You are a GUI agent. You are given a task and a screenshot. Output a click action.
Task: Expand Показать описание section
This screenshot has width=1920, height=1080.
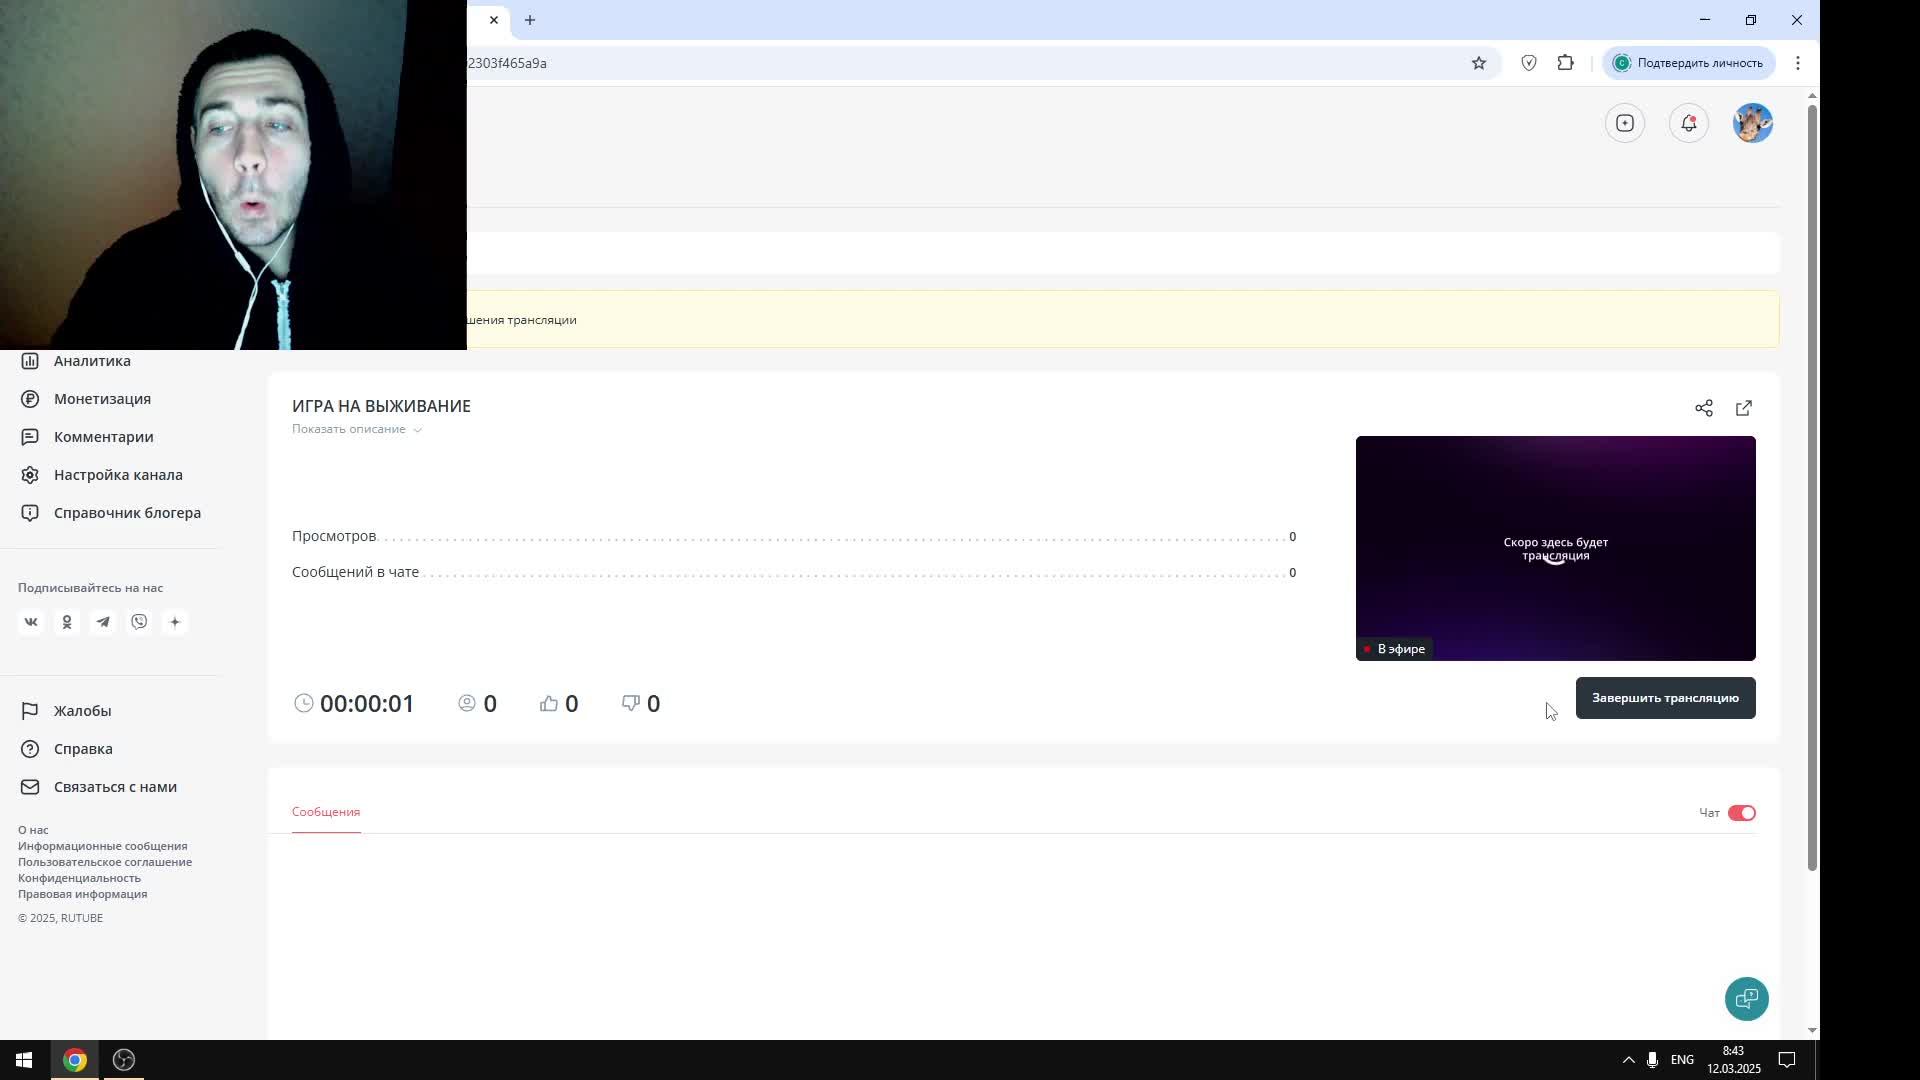coord(356,429)
